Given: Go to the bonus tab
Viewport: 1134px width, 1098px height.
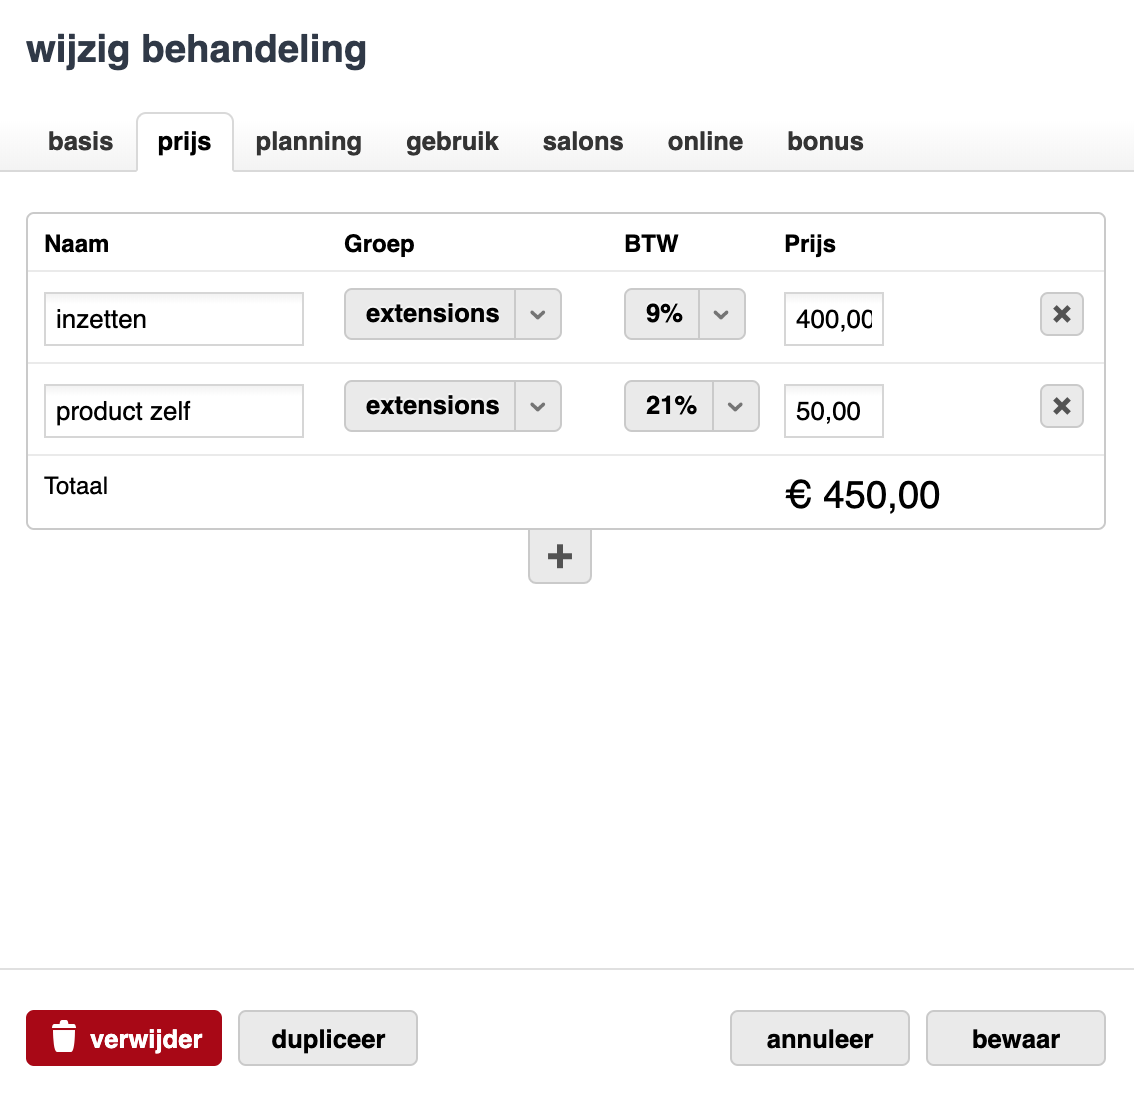Looking at the screenshot, I should tap(825, 141).
